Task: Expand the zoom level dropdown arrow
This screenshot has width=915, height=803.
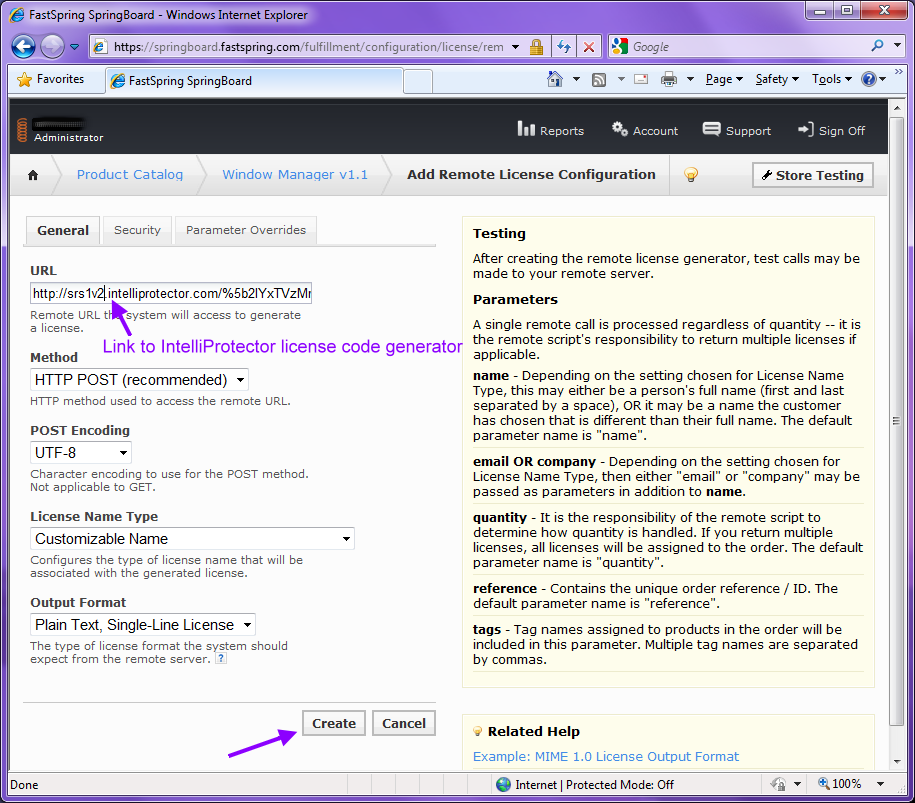Action: coord(881,784)
